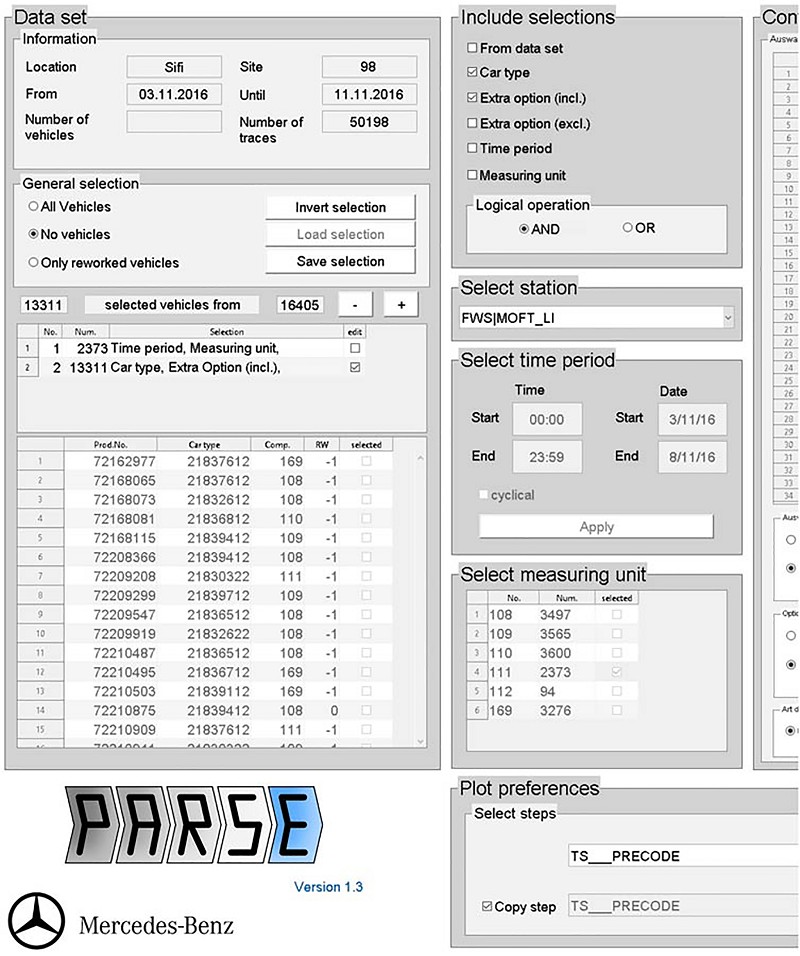800x956 pixels.
Task: Toggle selected checkbox for vehicle 72208366
Action: point(366,557)
